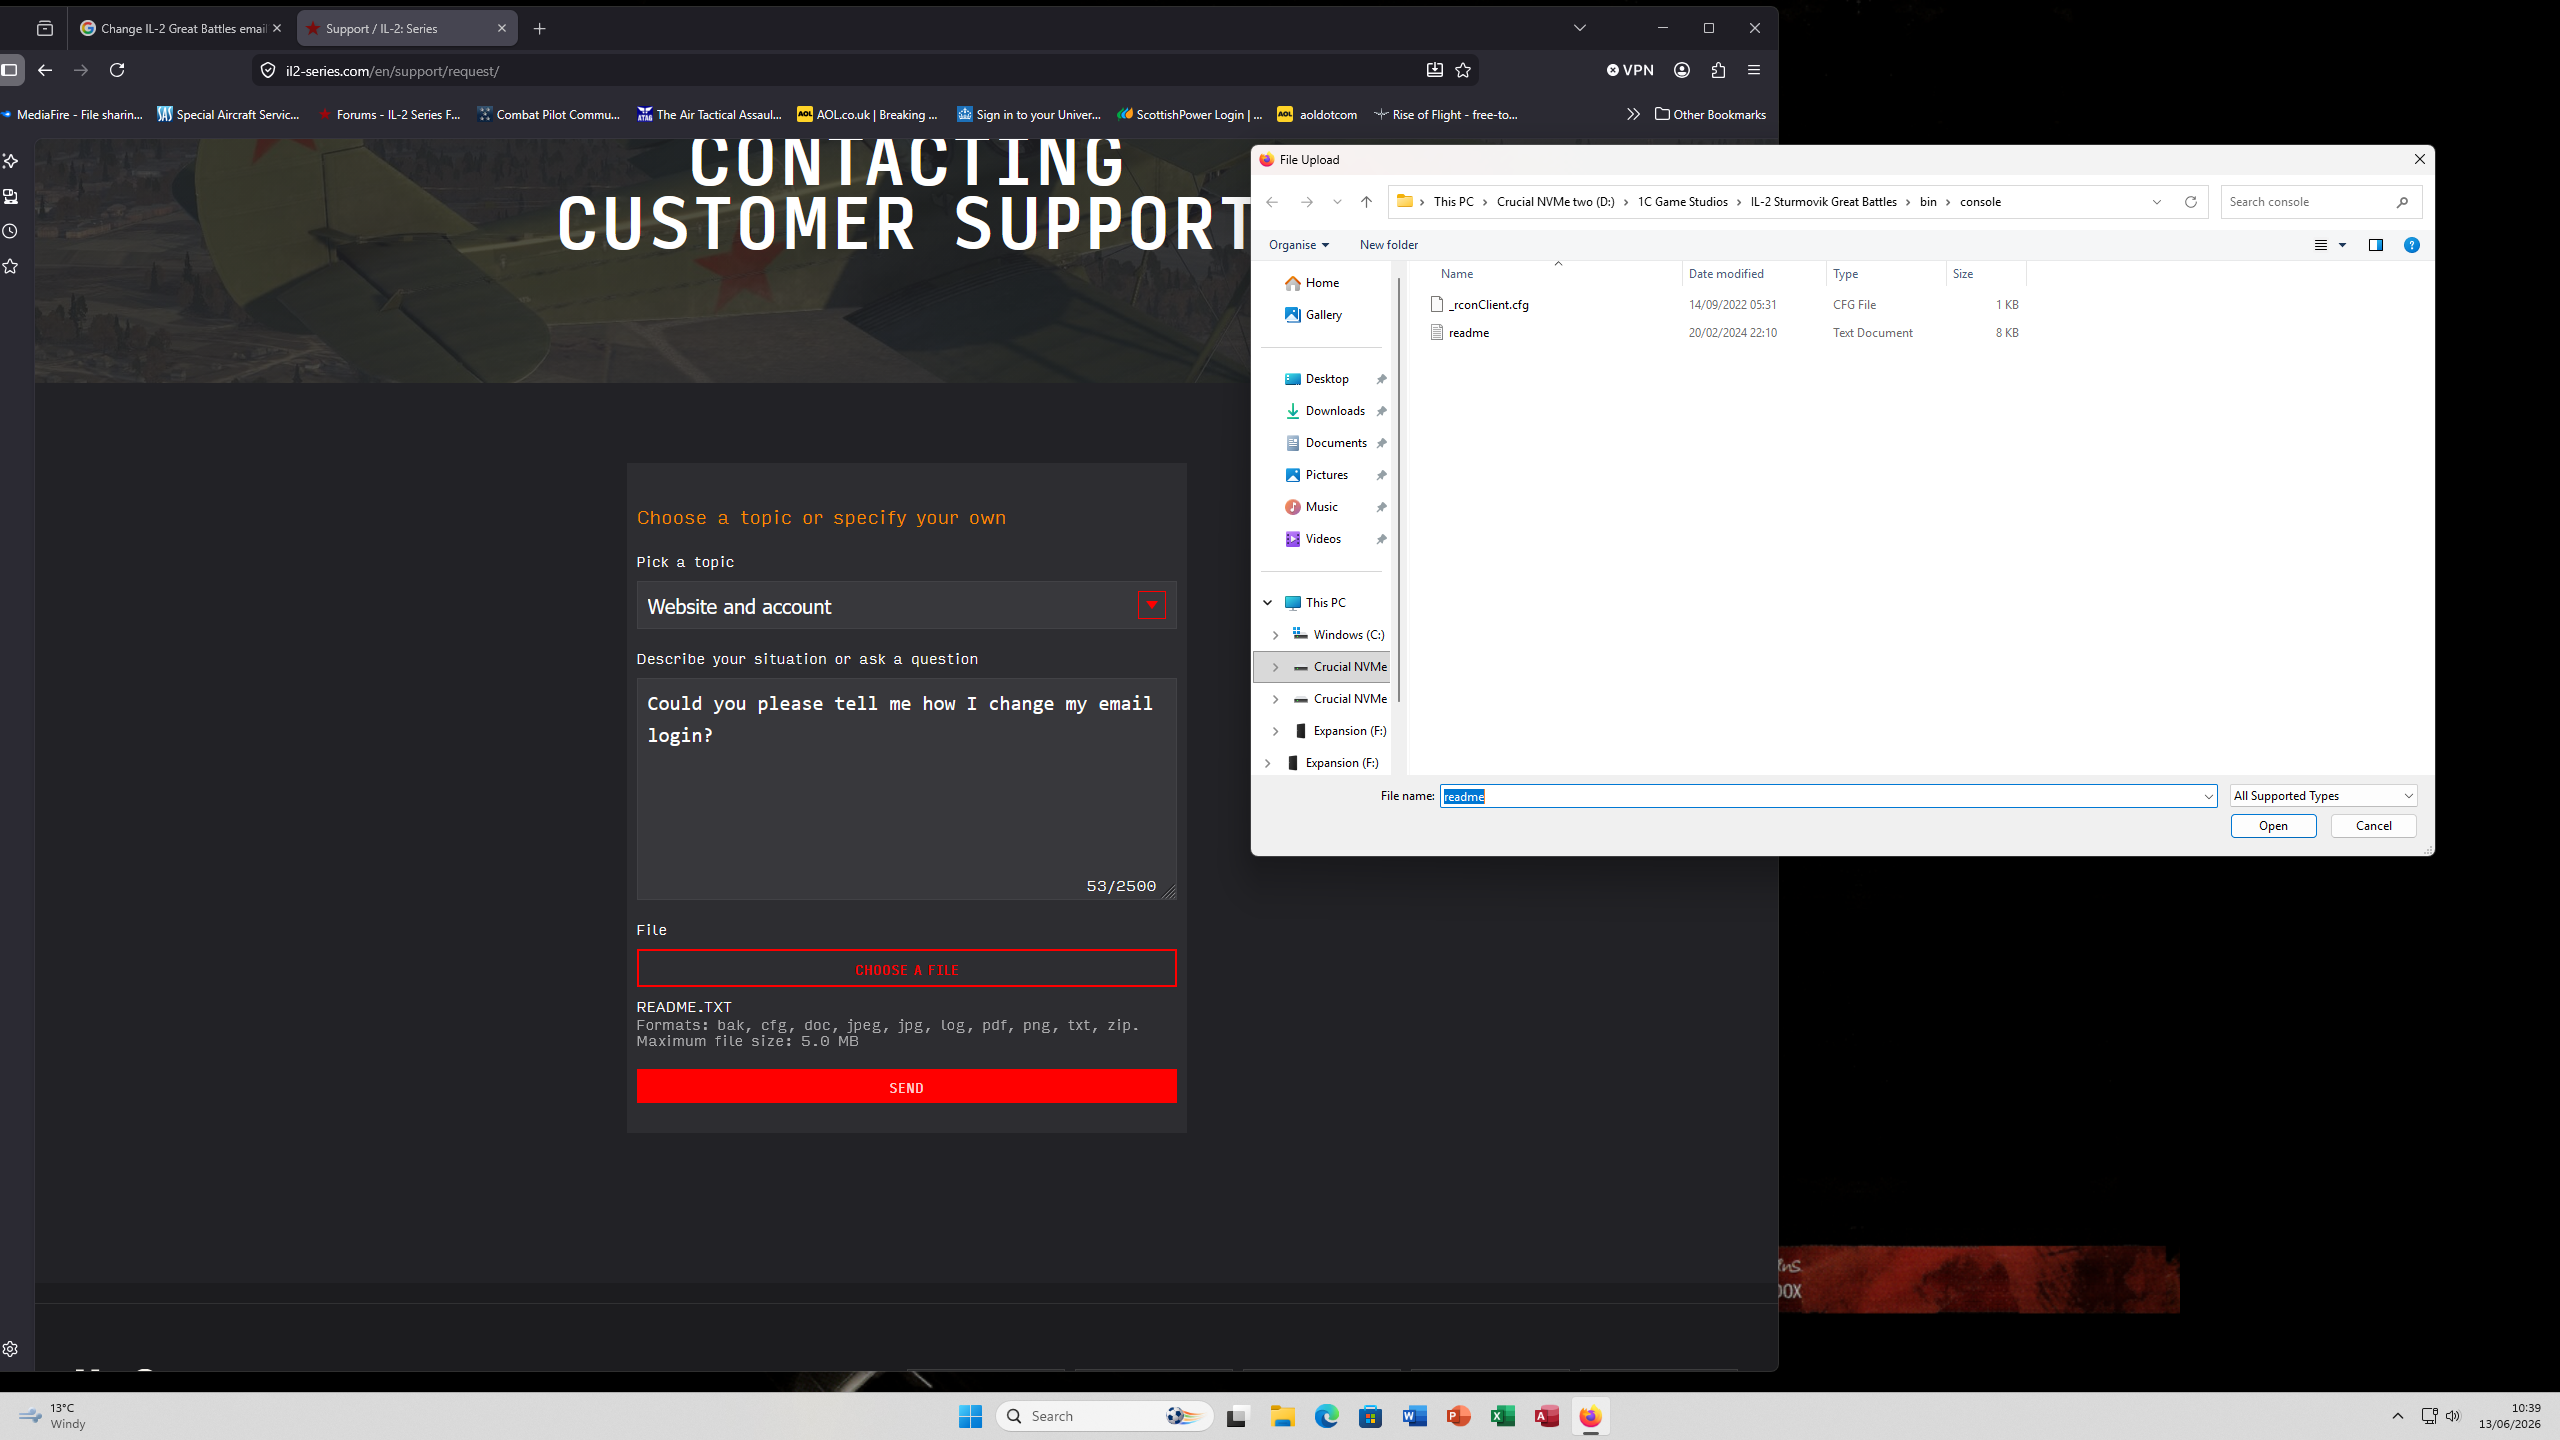Open the All Supported Types filter dropdown
This screenshot has width=2560, height=1440.
pyautogui.click(x=2323, y=796)
